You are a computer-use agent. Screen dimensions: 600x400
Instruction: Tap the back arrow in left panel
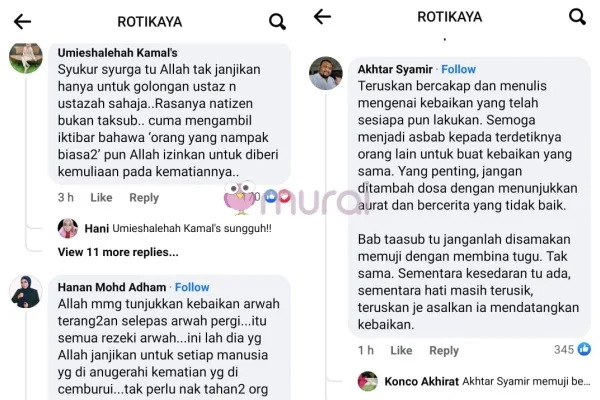22,21
